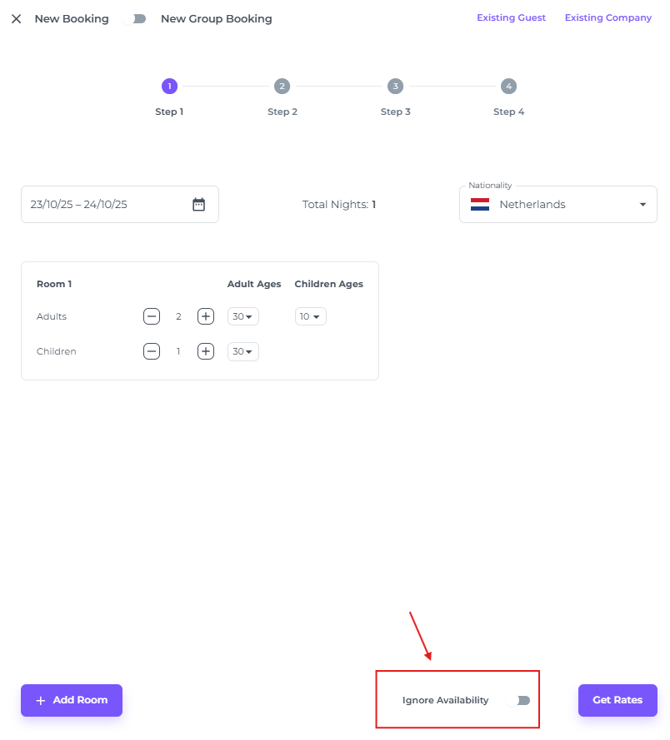Enable the Ignore Availability toggle
Image resolution: width=670 pixels, height=740 pixels.
tap(519, 700)
